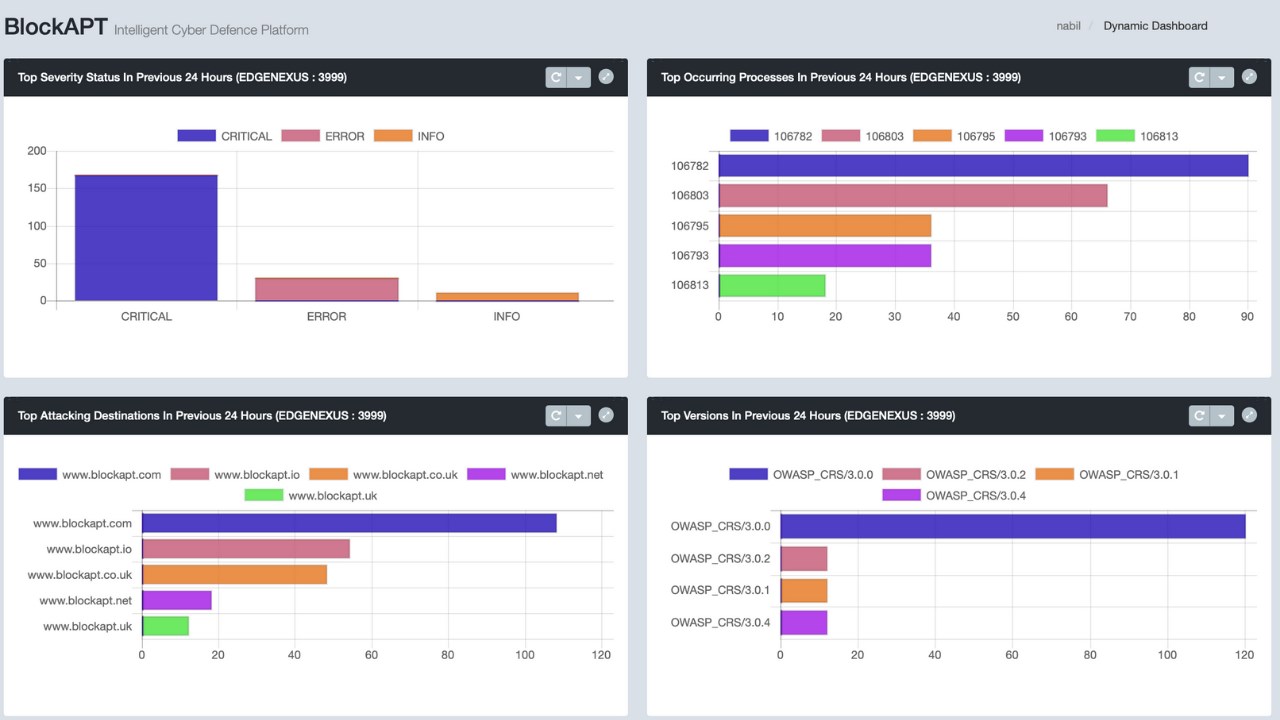
Task: Click the Dynamic Dashboard breadcrumb
Action: [1155, 26]
